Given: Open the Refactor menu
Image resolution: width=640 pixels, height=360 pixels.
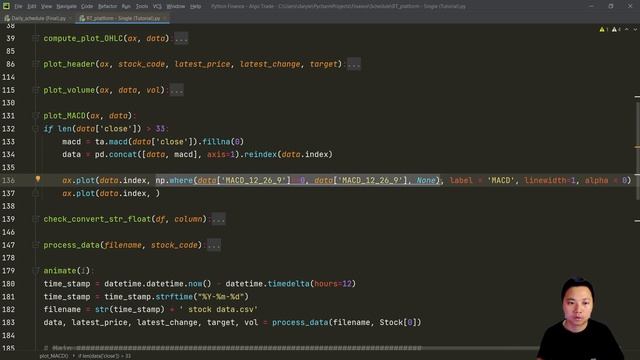Looking at the screenshot, I should tap(107, 6).
